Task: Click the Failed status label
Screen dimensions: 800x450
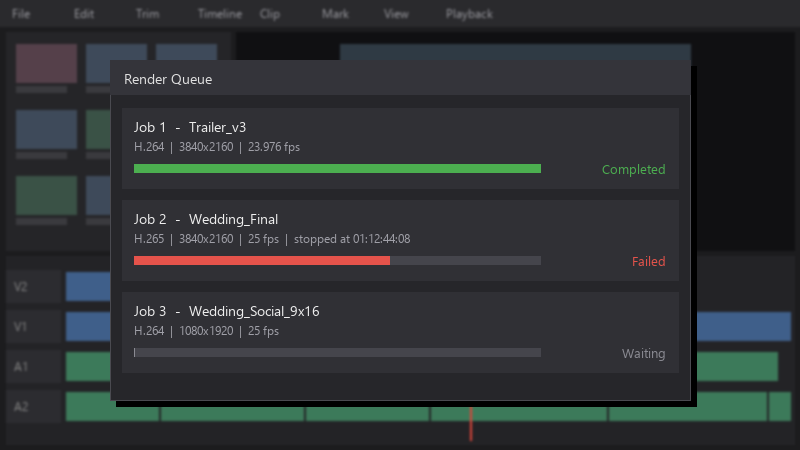Action: (648, 261)
